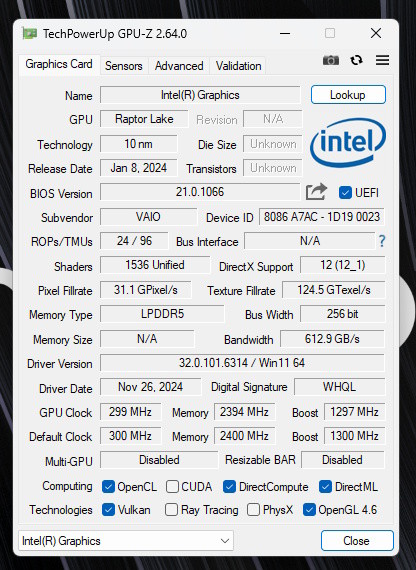
Task: Click the Bus Interface value N/A
Action: (x=310, y=241)
